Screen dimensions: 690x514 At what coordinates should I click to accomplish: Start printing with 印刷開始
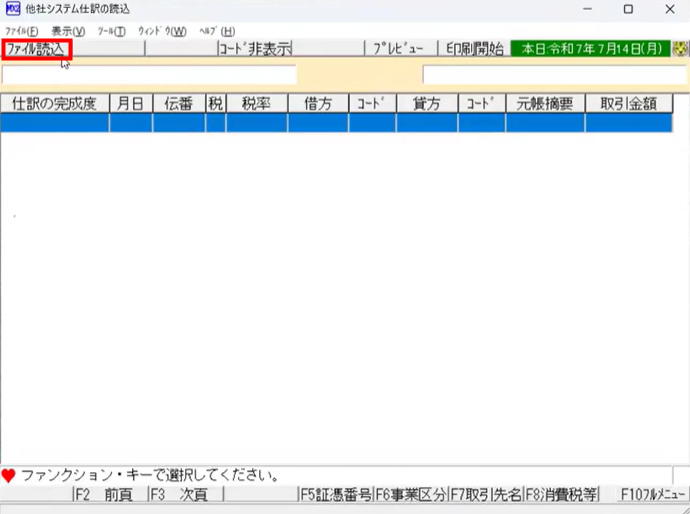click(x=475, y=49)
